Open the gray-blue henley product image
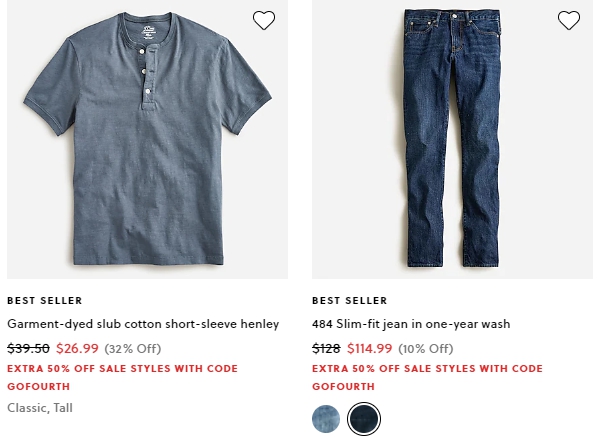Image resolution: width=600 pixels, height=439 pixels. tap(147, 139)
